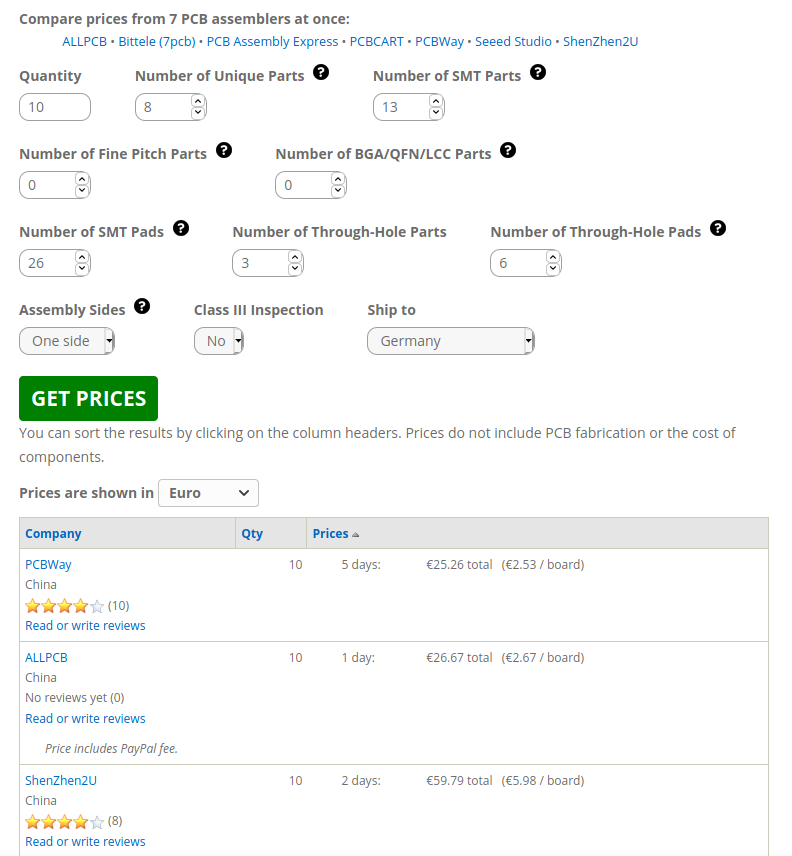
Task: Click PCBWay star rating icons
Action: pyautogui.click(x=65, y=605)
